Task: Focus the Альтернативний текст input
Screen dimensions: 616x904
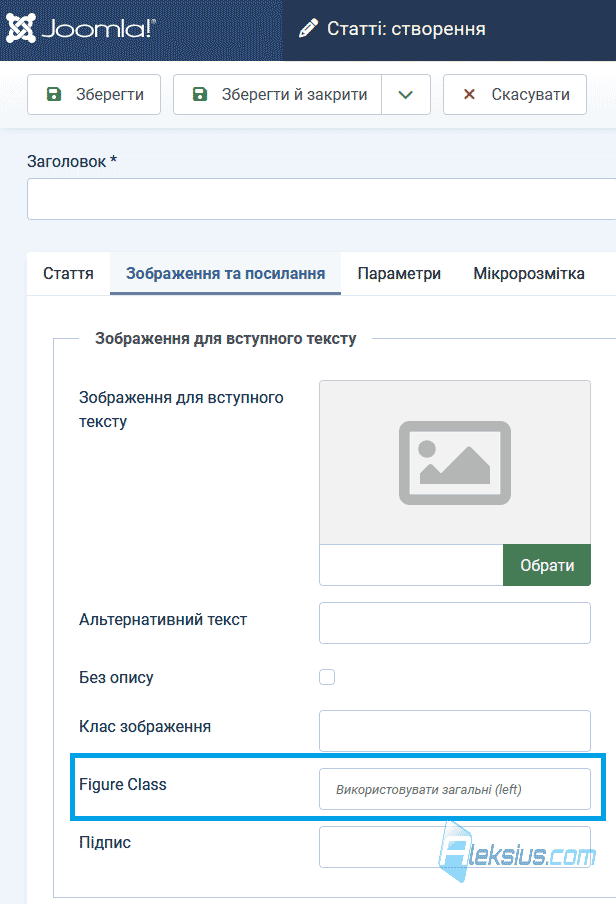Action: tap(455, 623)
